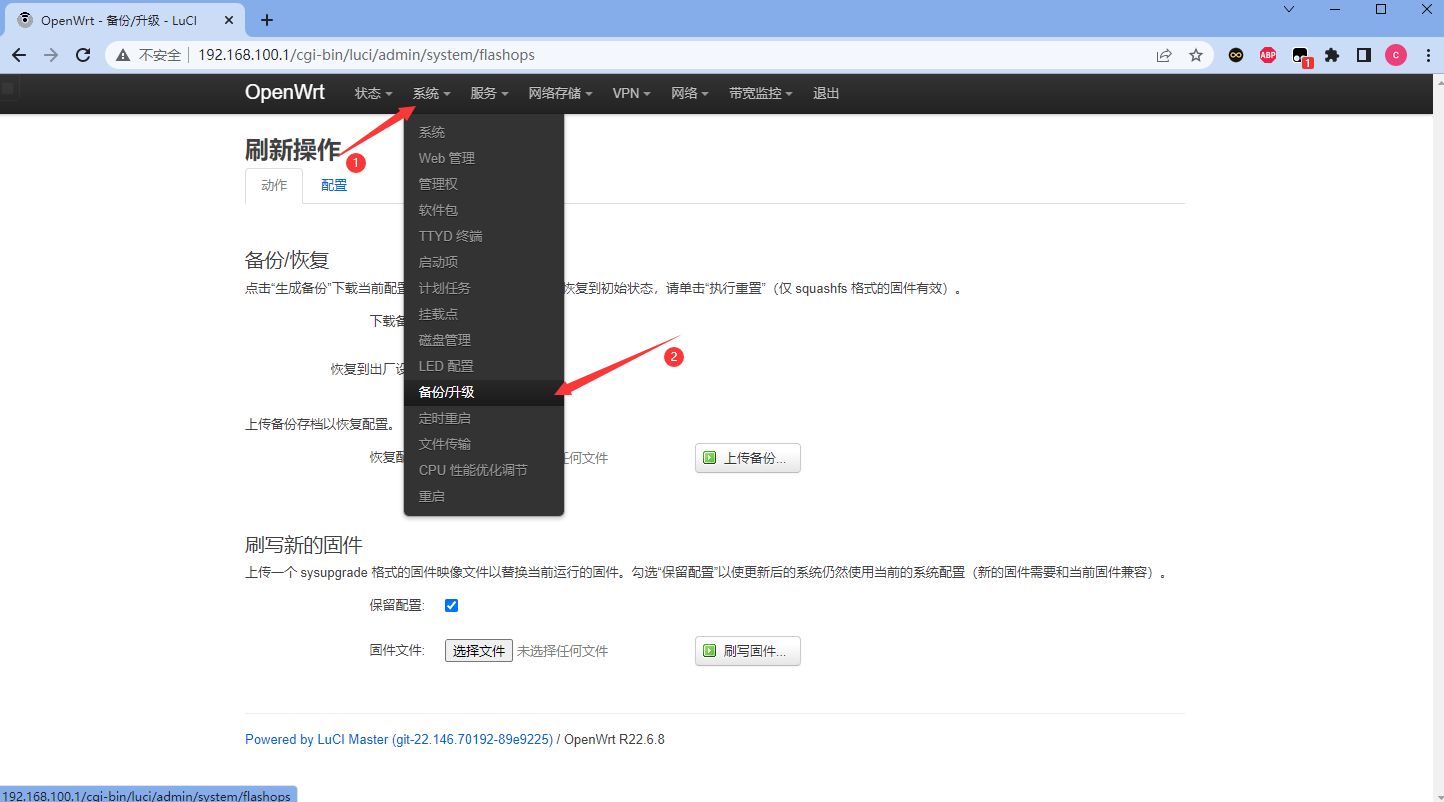Image resolution: width=1444 pixels, height=802 pixels.
Task: Share this page via the share icon
Action: (1164, 55)
